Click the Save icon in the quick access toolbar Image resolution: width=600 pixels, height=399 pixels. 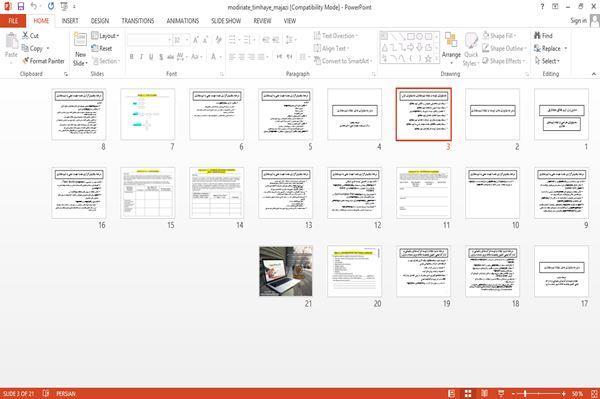pos(21,7)
